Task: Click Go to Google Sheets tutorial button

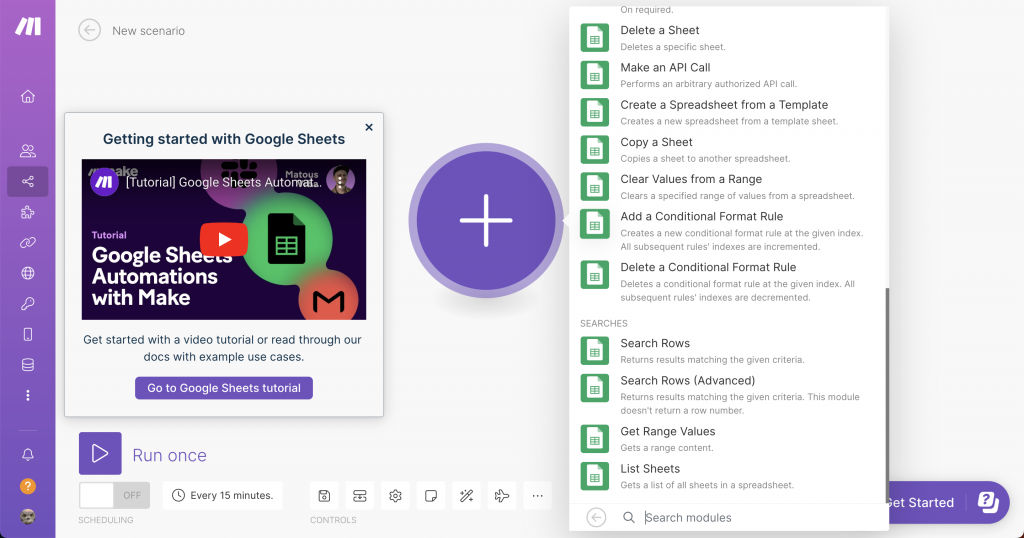Action: tap(224, 388)
